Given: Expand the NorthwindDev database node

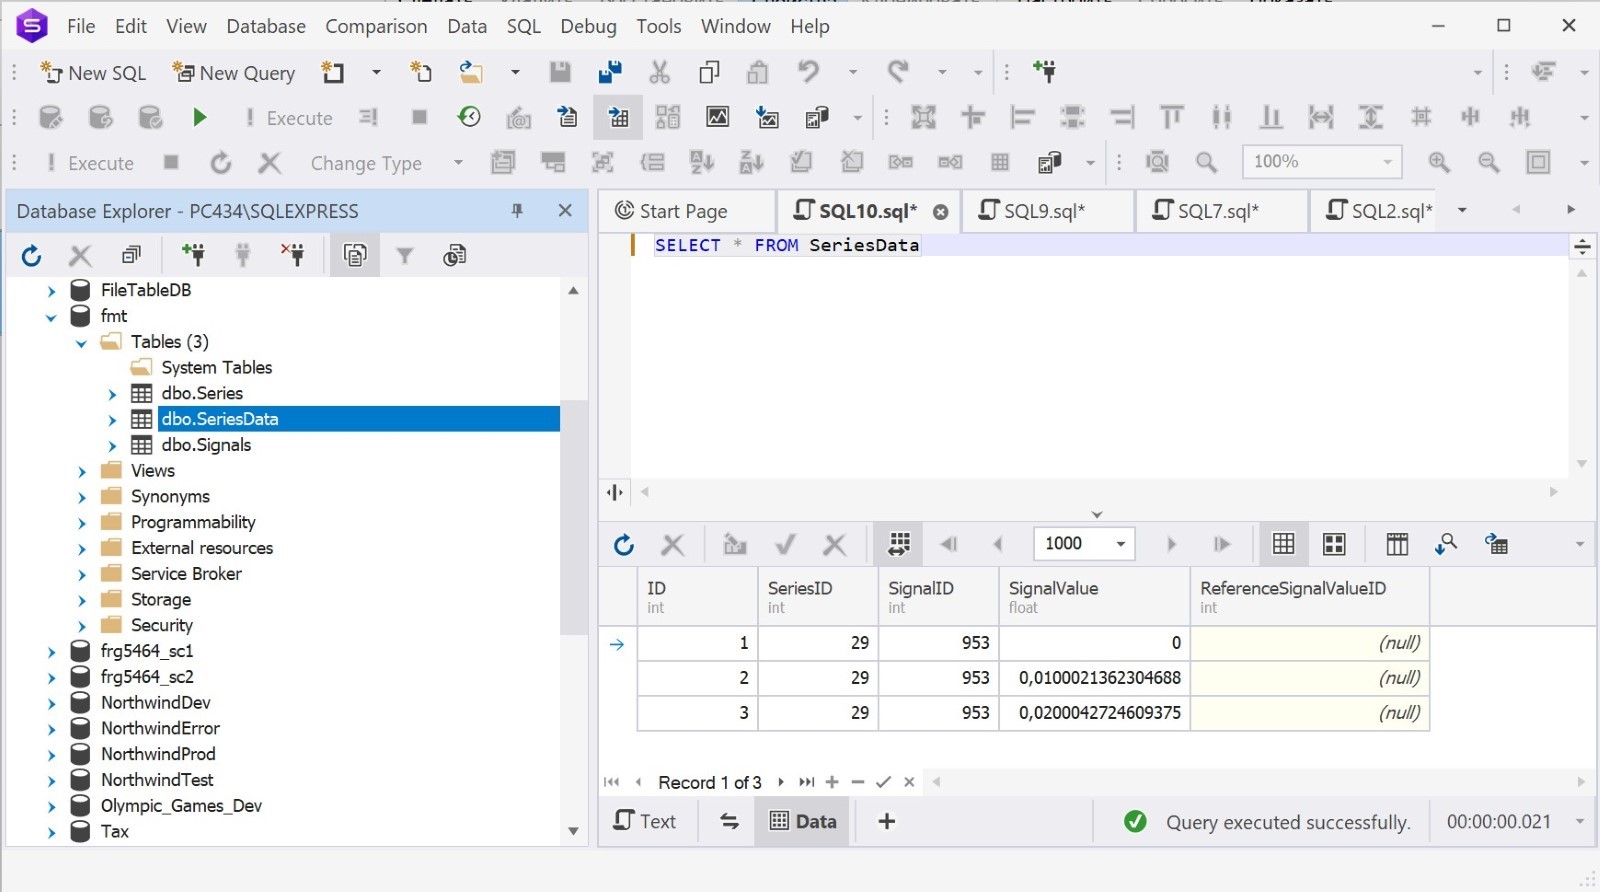Looking at the screenshot, I should [x=51, y=703].
